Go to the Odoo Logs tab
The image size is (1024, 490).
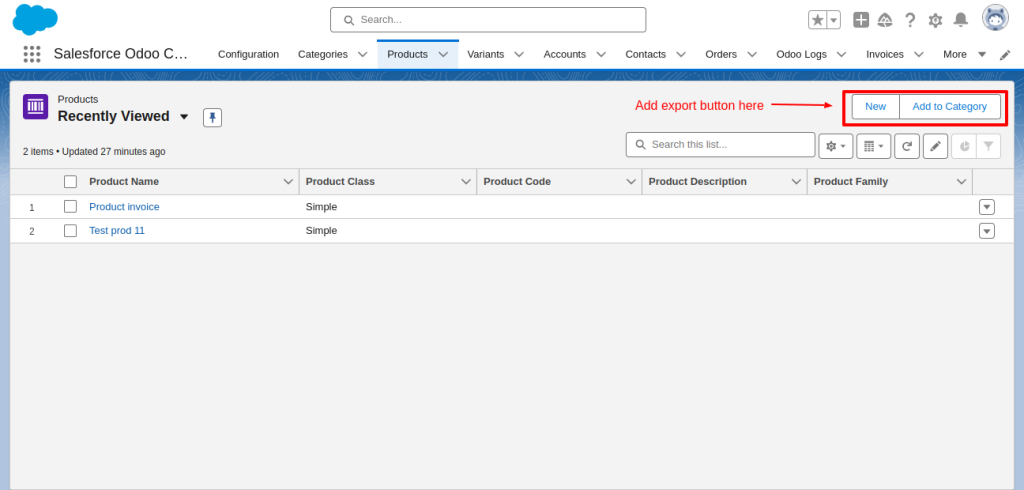[x=801, y=54]
